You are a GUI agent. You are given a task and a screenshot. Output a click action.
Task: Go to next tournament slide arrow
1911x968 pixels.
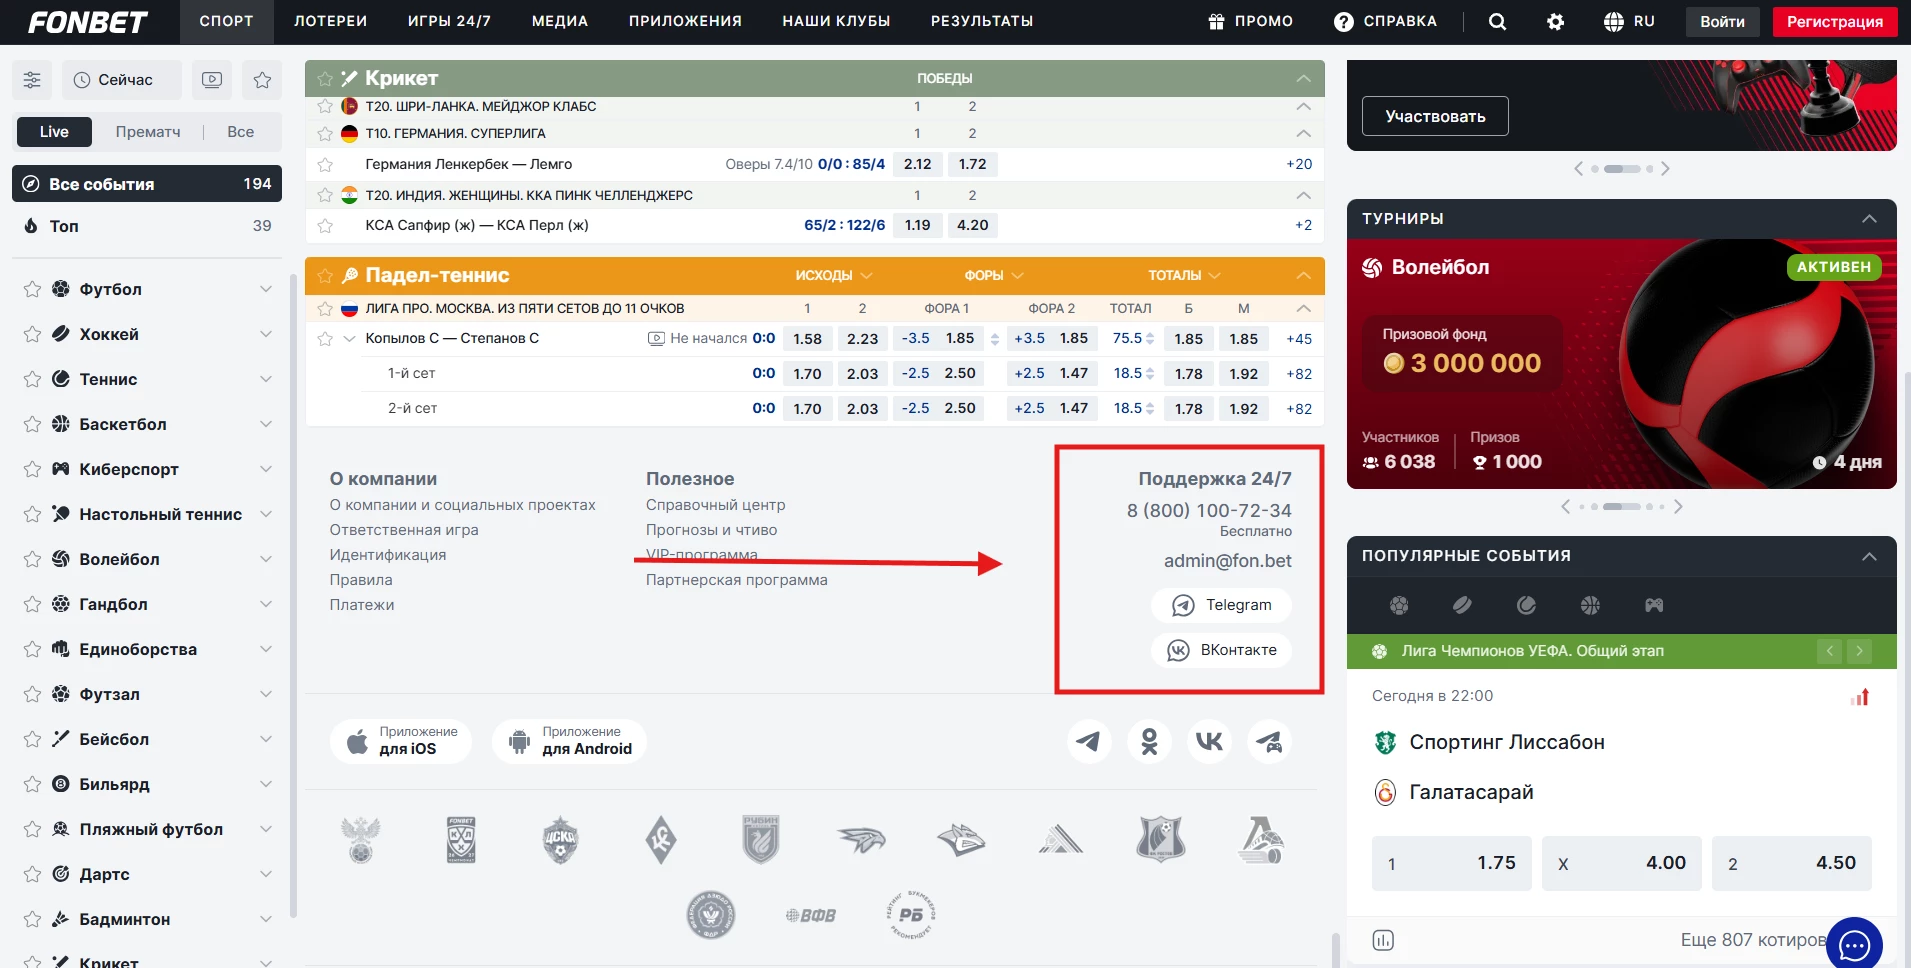(x=1678, y=507)
